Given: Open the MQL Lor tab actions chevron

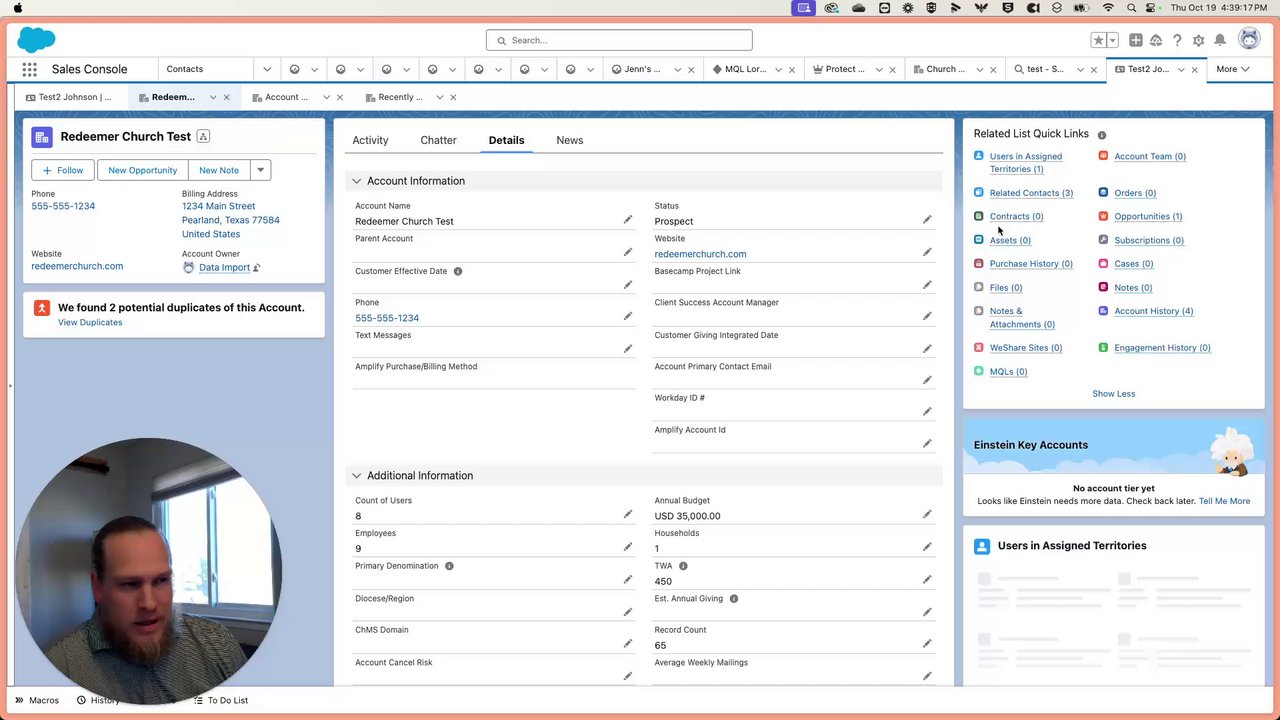Looking at the screenshot, I should 779,69.
